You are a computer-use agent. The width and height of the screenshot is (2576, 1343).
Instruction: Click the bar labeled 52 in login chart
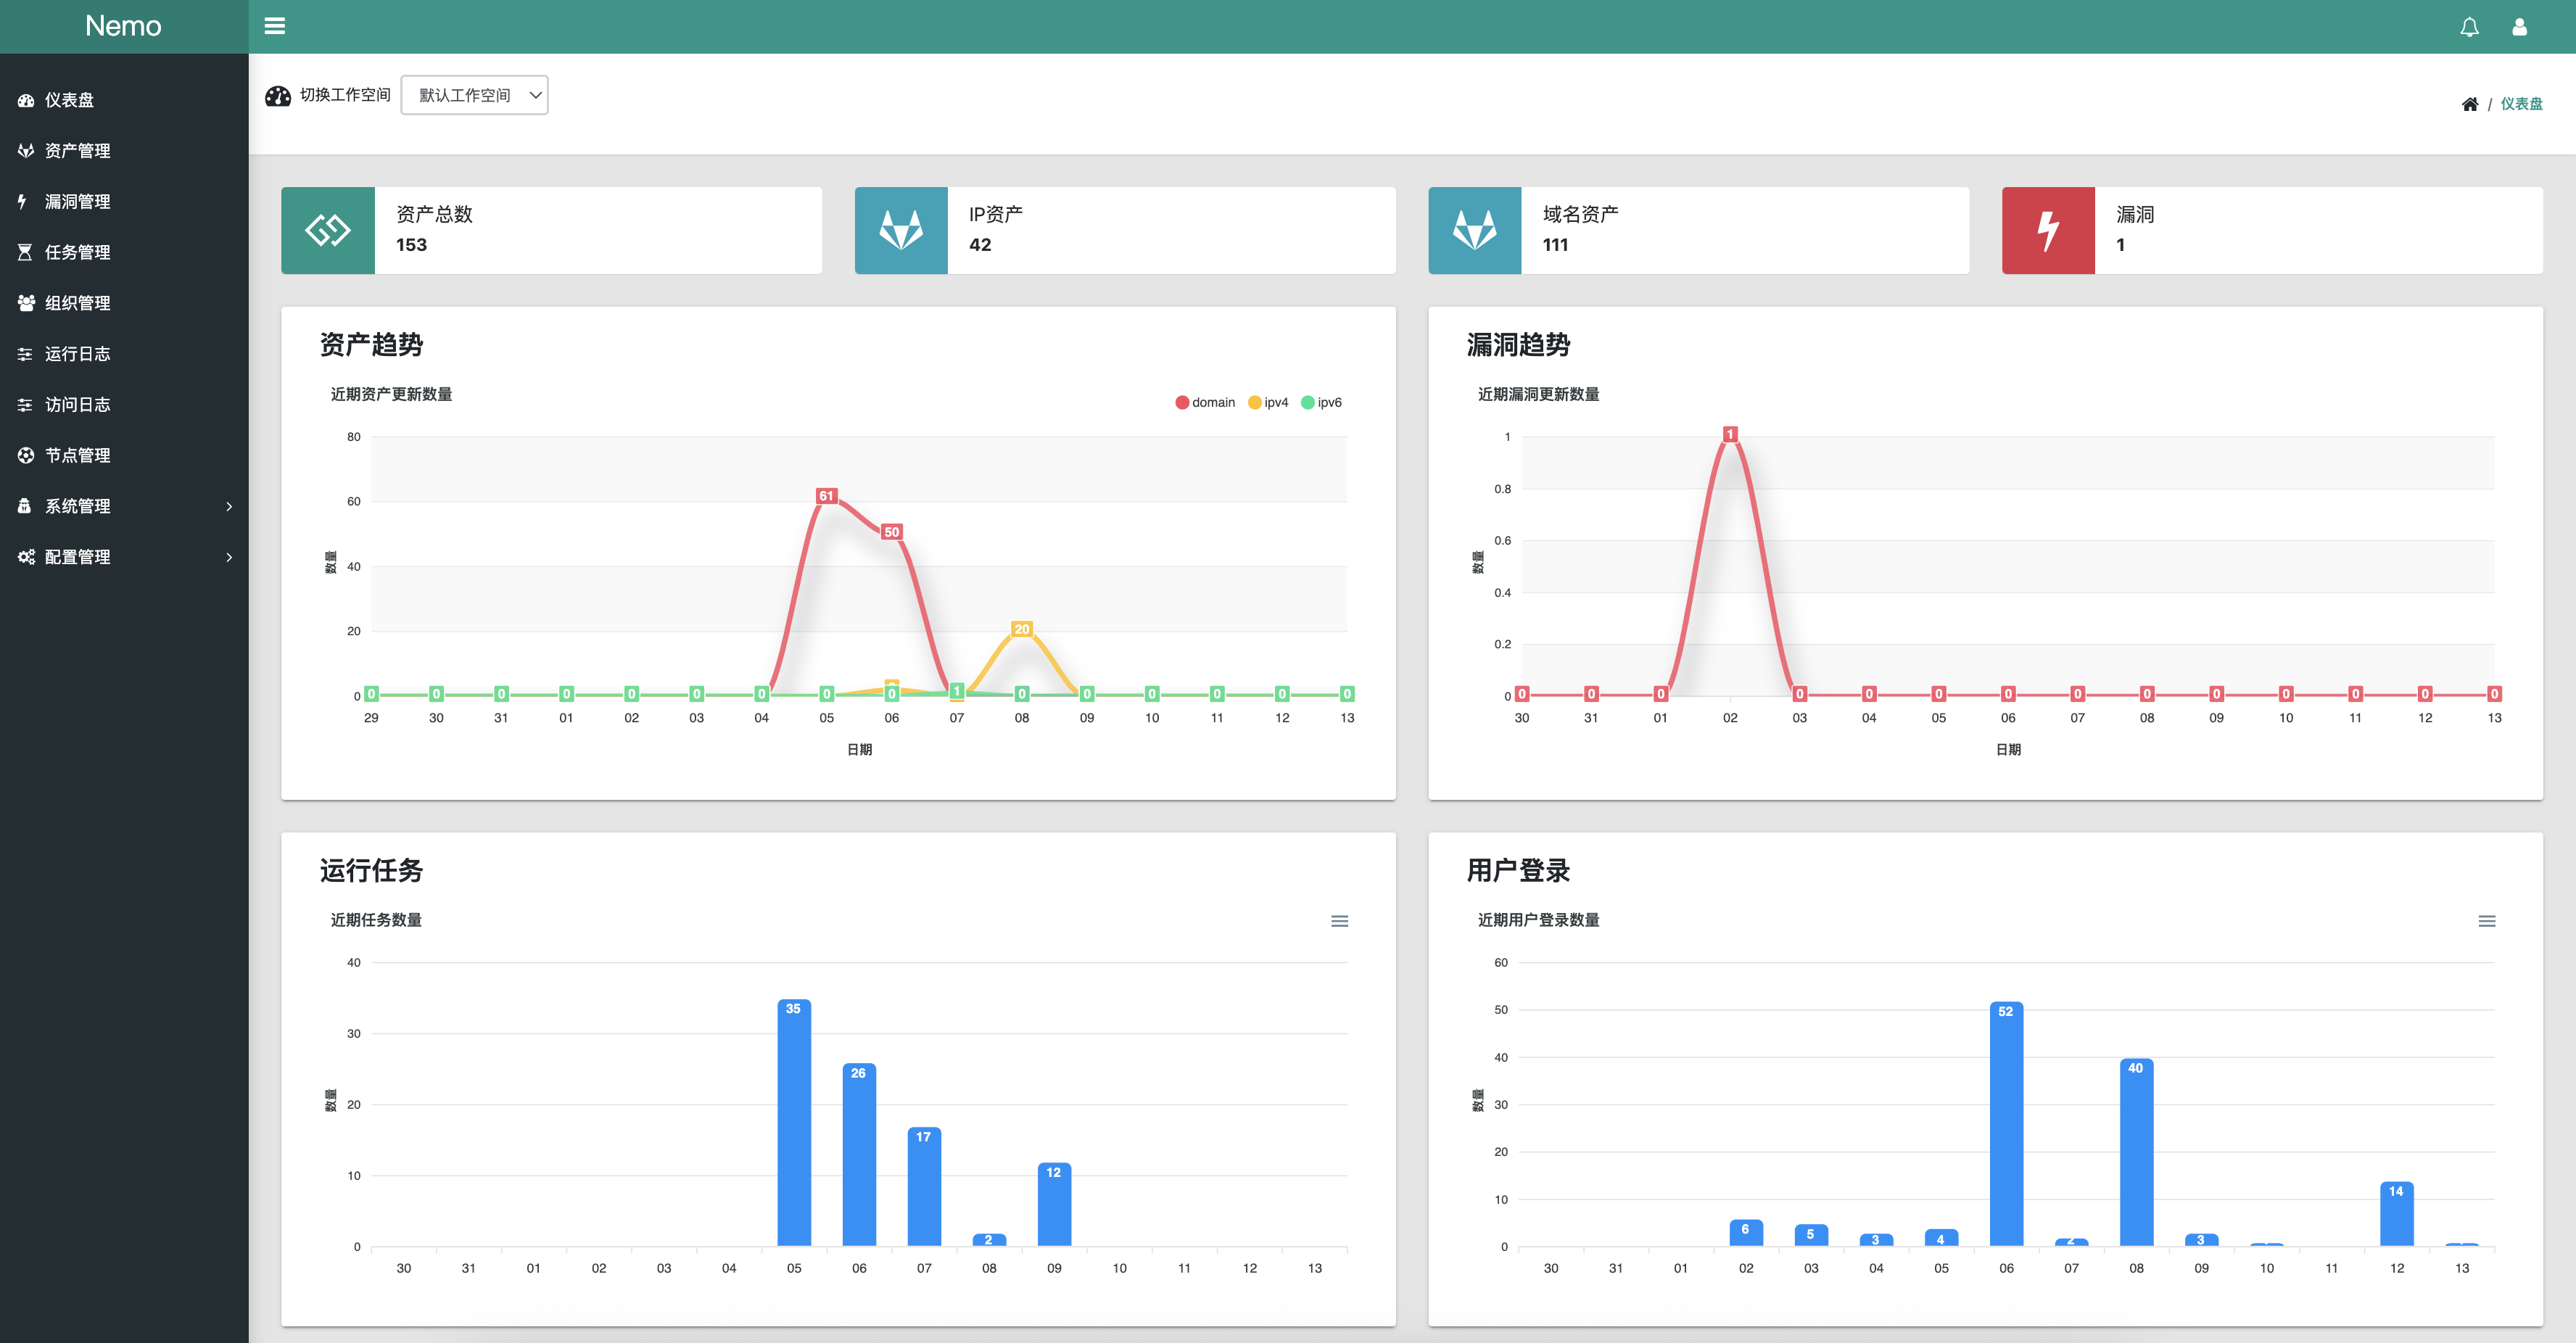(2006, 1125)
